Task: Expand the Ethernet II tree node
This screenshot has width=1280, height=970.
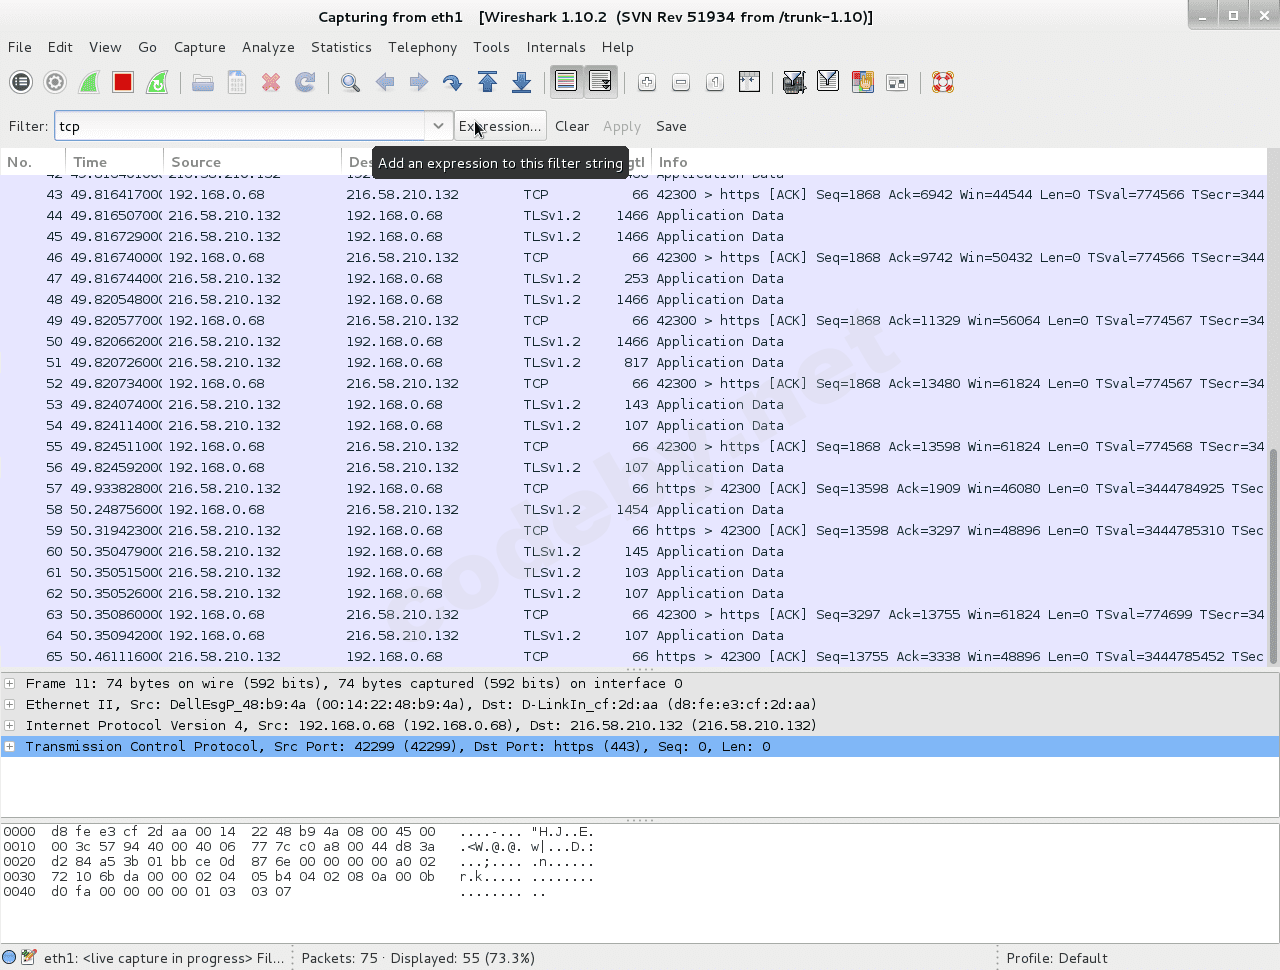Action: coord(10,705)
